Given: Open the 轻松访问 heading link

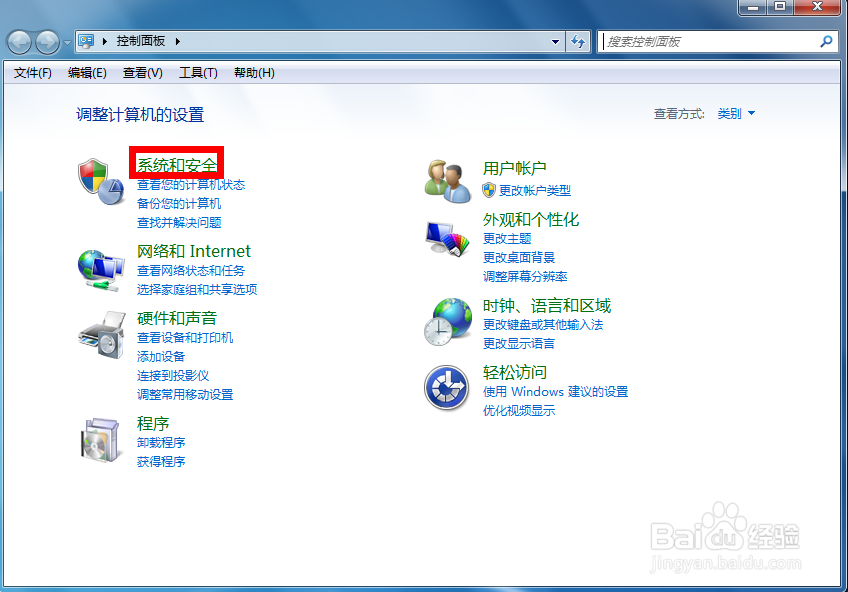Looking at the screenshot, I should point(514,373).
